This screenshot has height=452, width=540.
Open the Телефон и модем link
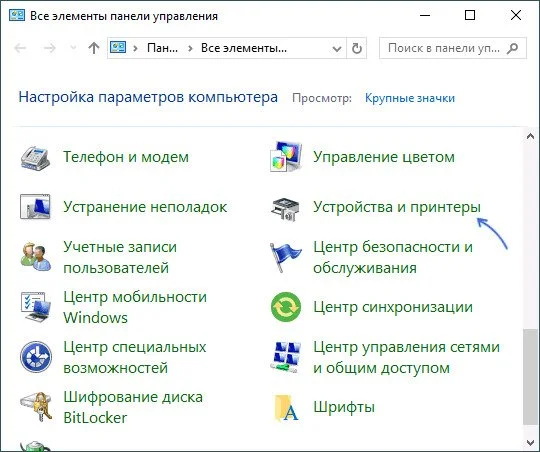[x=126, y=157]
